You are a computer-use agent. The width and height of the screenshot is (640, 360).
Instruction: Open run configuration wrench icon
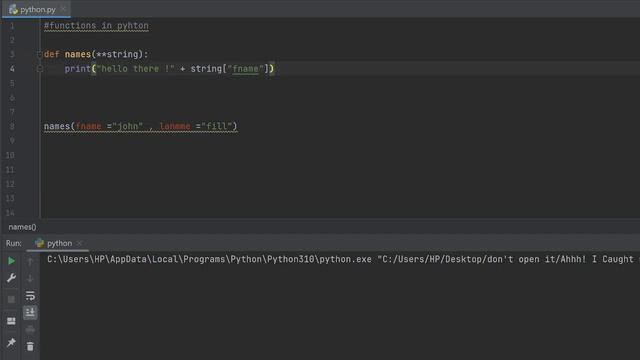pos(11,278)
